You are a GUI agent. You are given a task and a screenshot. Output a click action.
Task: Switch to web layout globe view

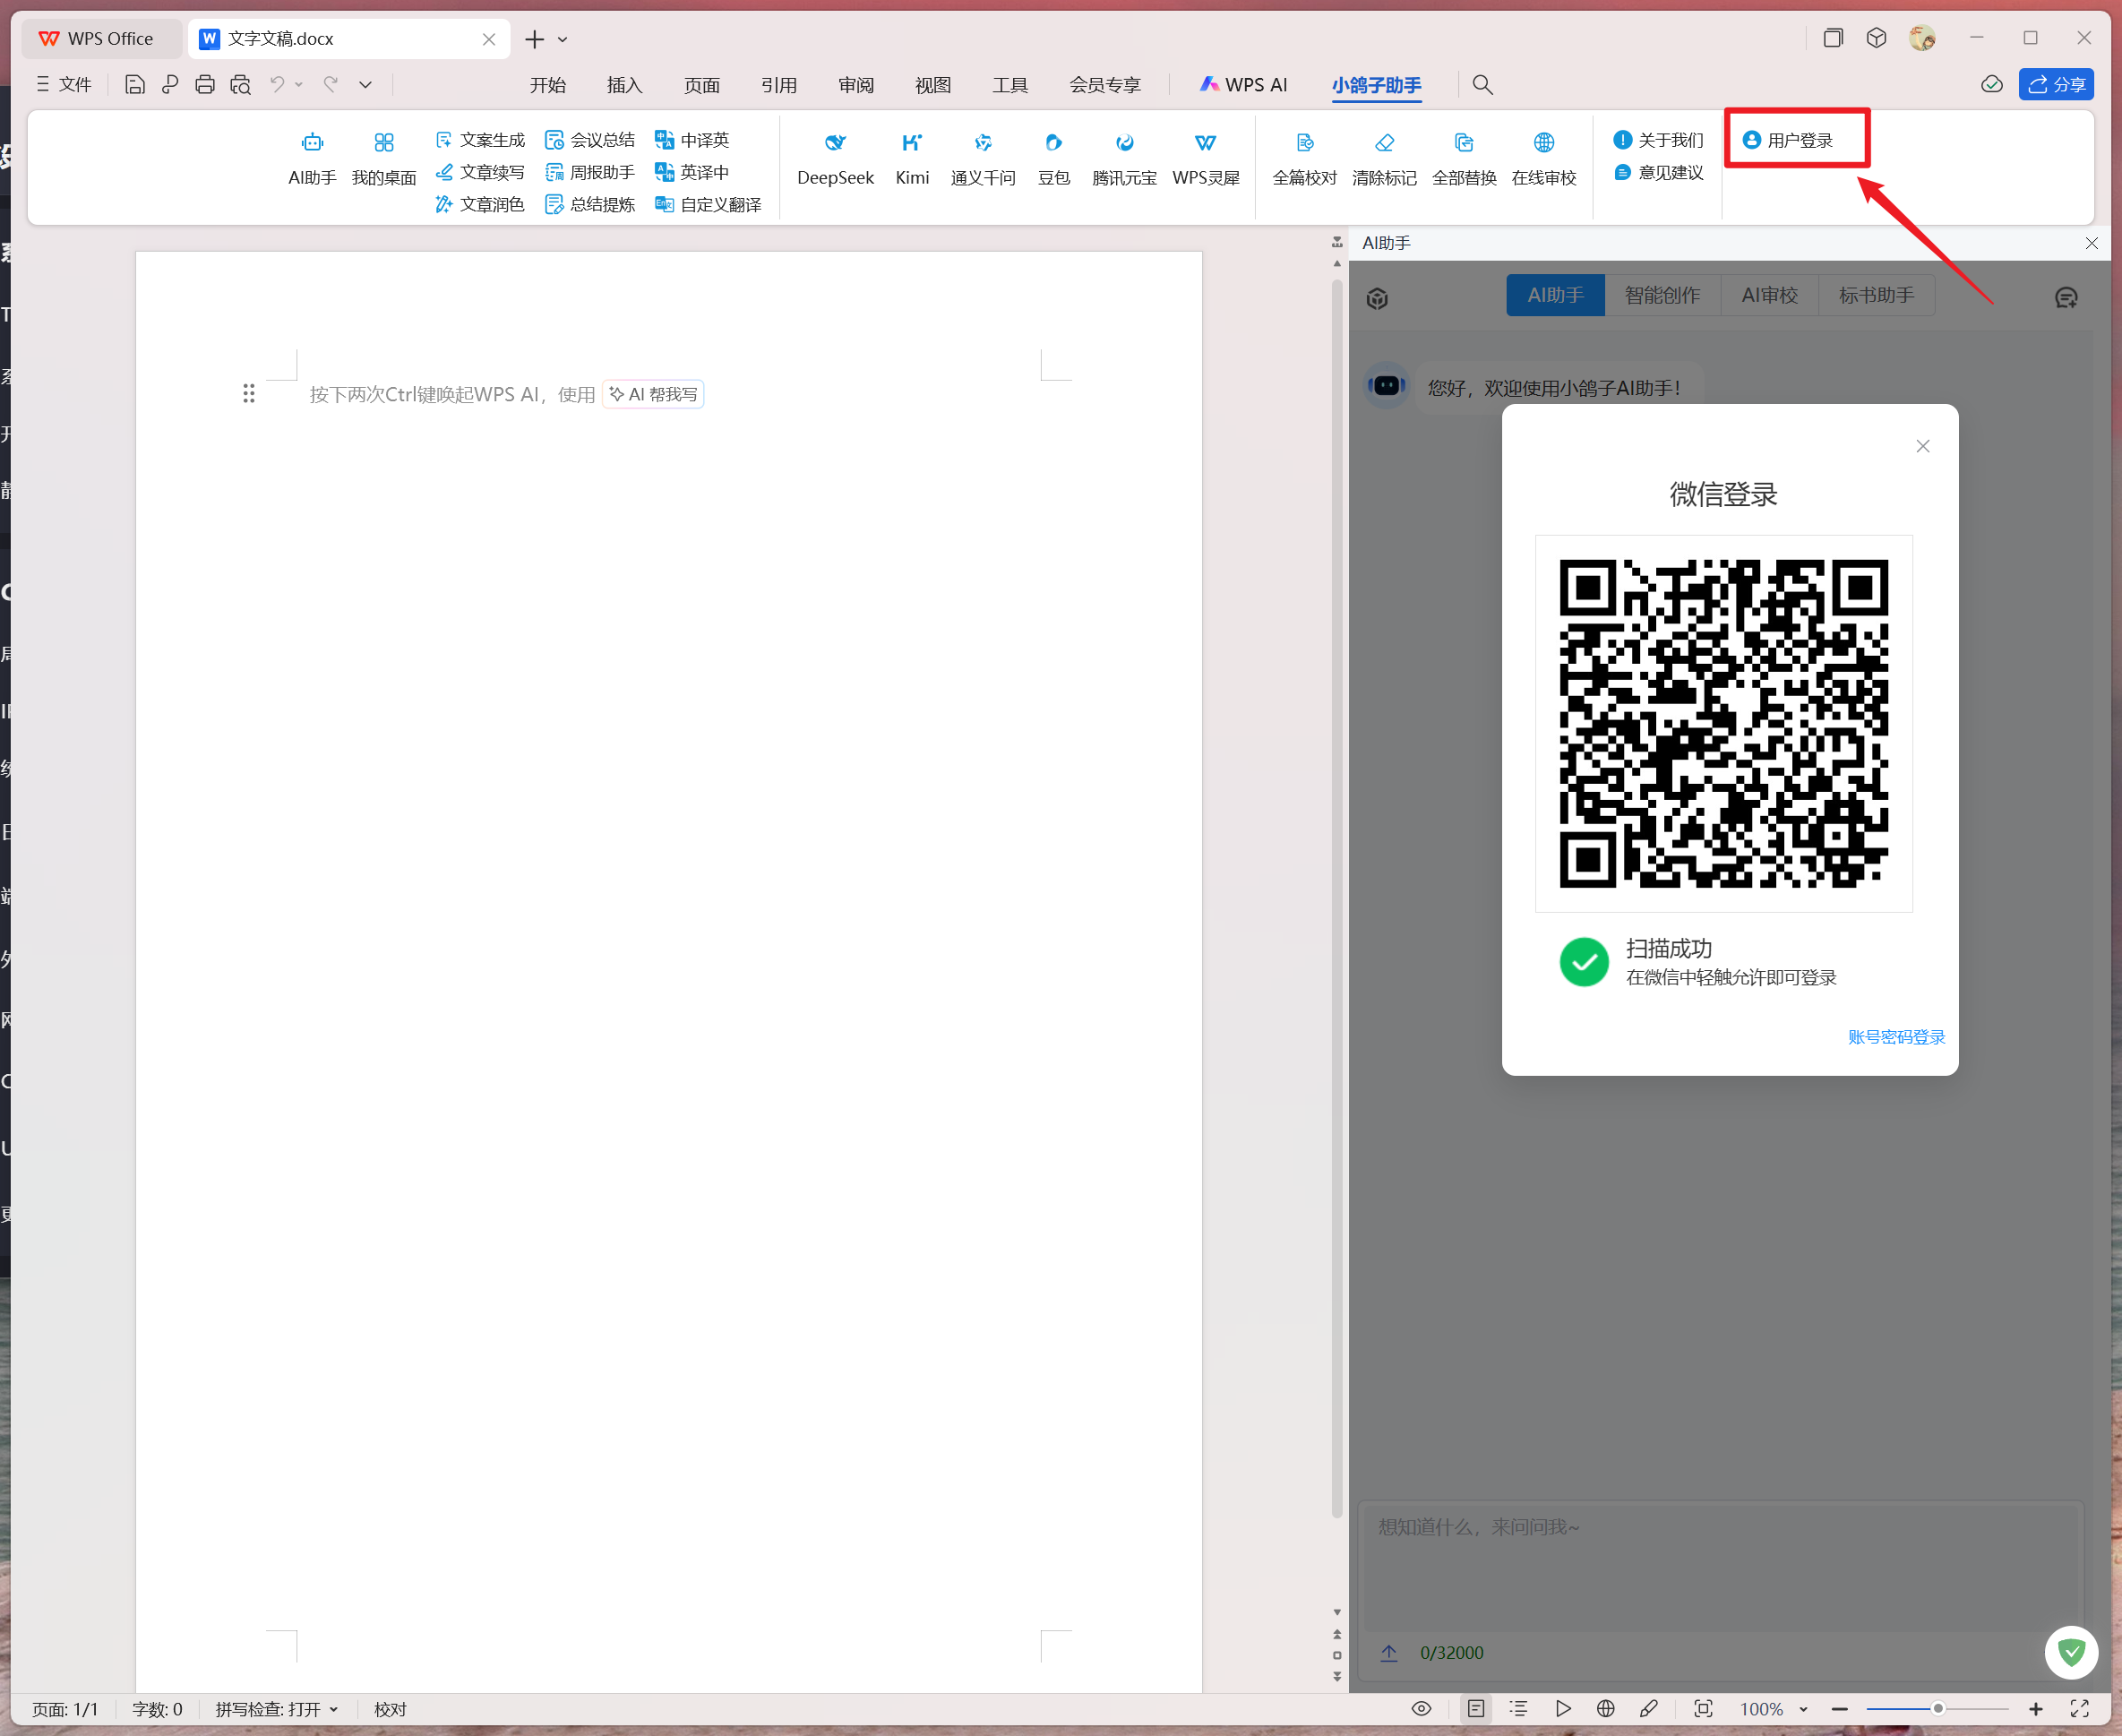[x=1606, y=1709]
